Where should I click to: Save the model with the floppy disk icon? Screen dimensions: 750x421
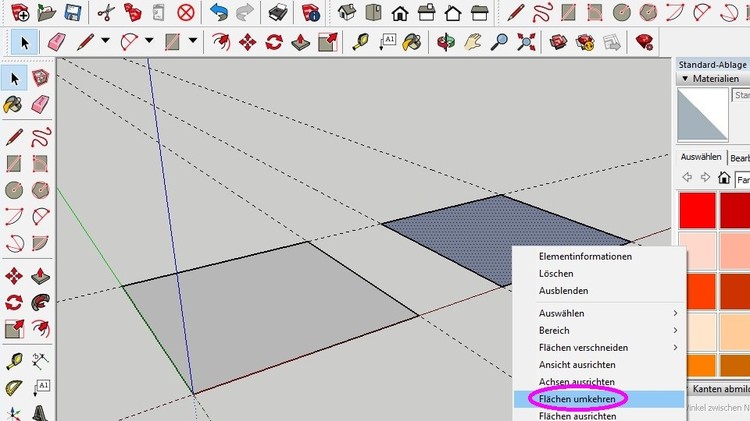coord(73,12)
